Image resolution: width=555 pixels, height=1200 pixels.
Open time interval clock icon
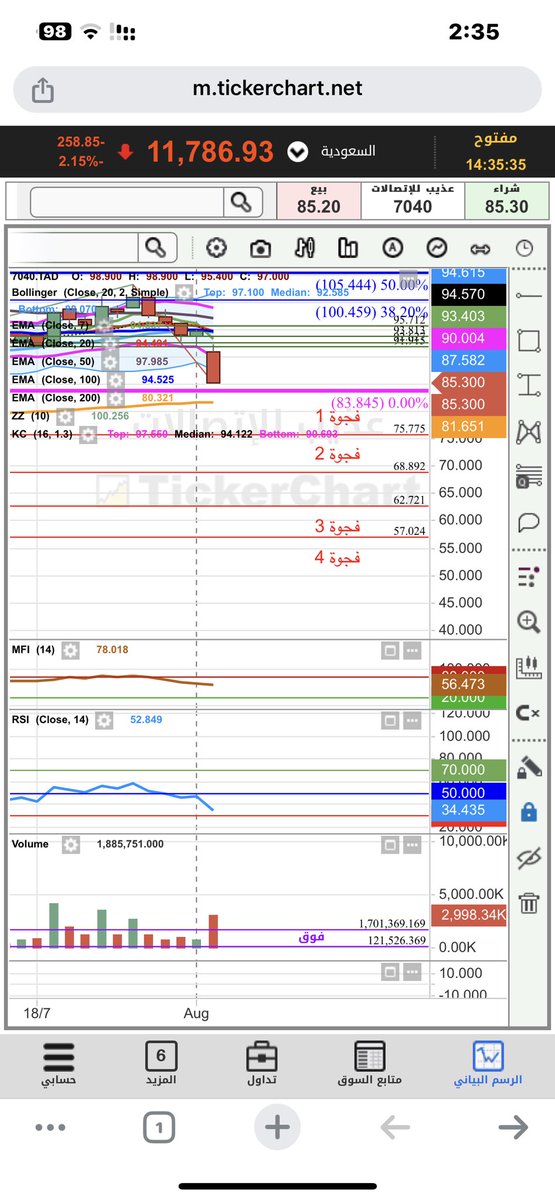pos(525,248)
